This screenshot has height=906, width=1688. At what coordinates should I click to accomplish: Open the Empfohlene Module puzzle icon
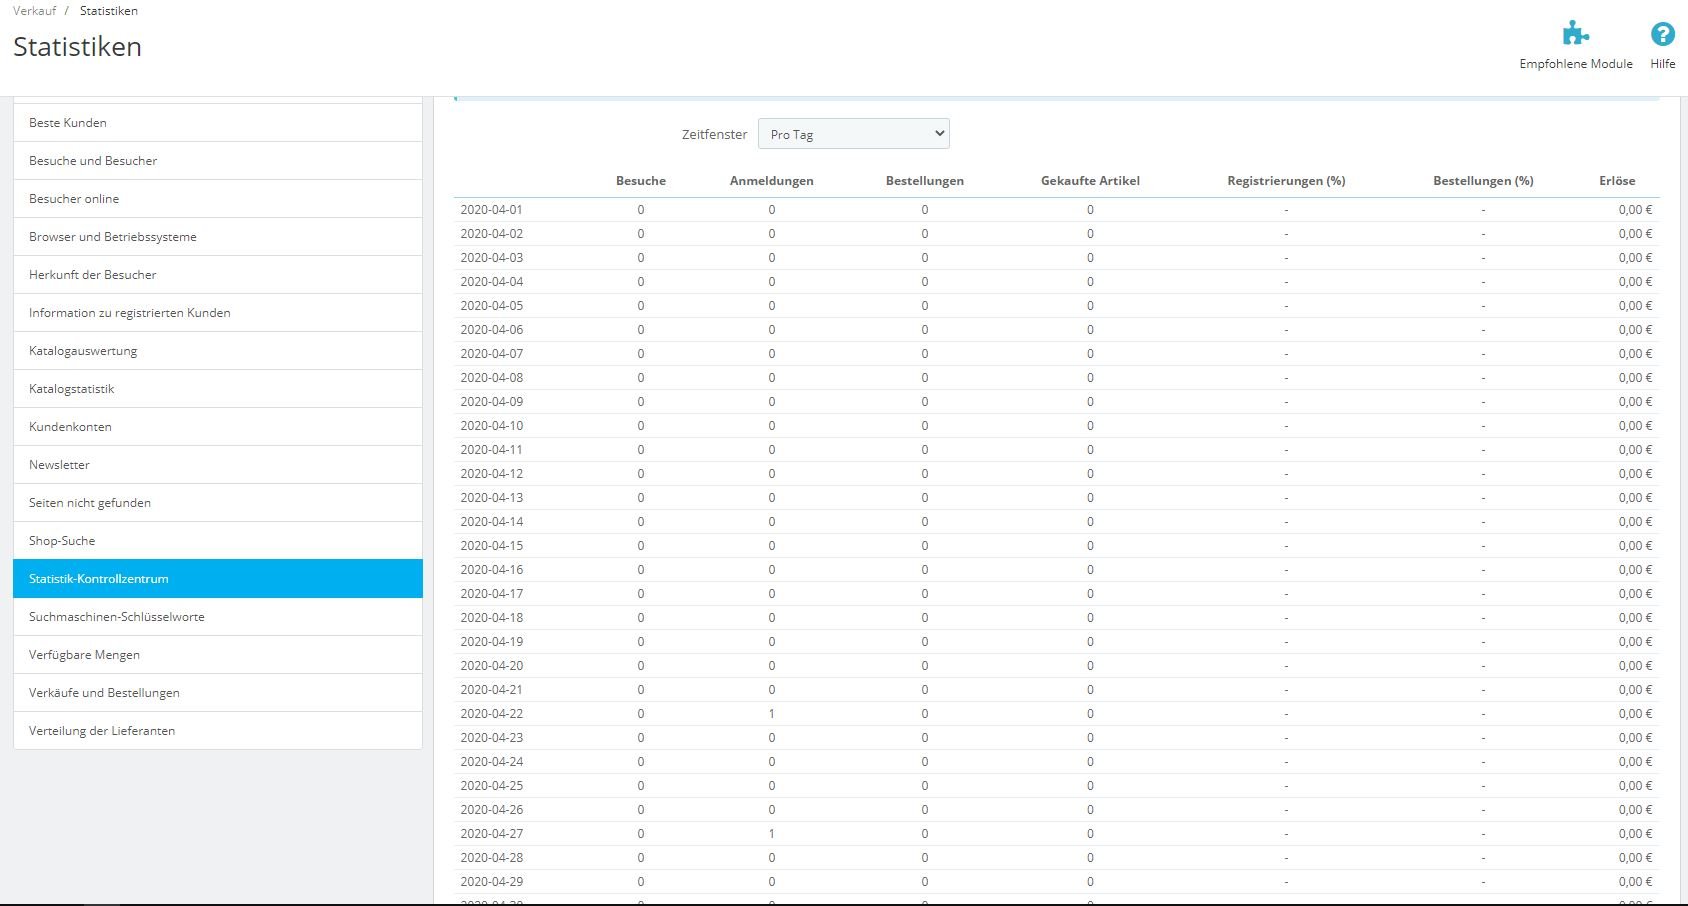click(x=1576, y=34)
